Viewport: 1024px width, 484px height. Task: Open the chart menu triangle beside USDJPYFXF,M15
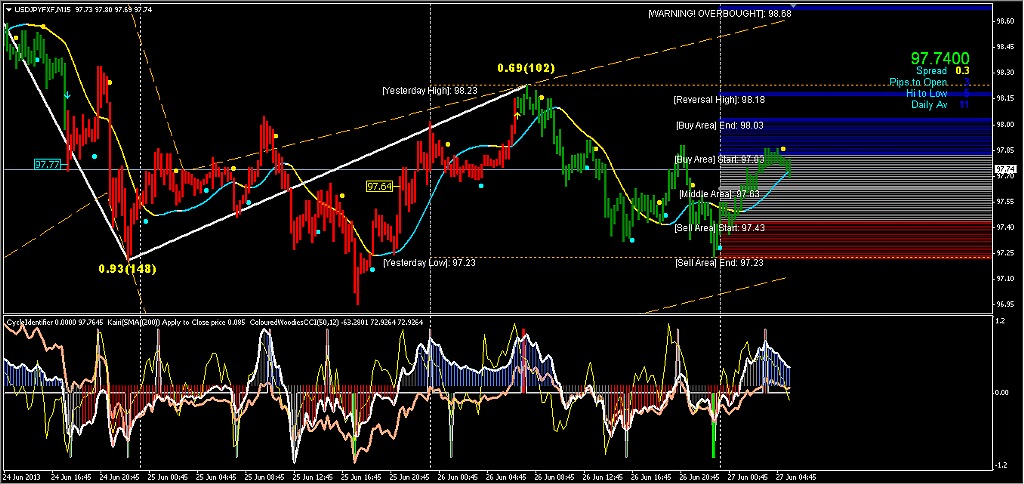click(x=7, y=10)
